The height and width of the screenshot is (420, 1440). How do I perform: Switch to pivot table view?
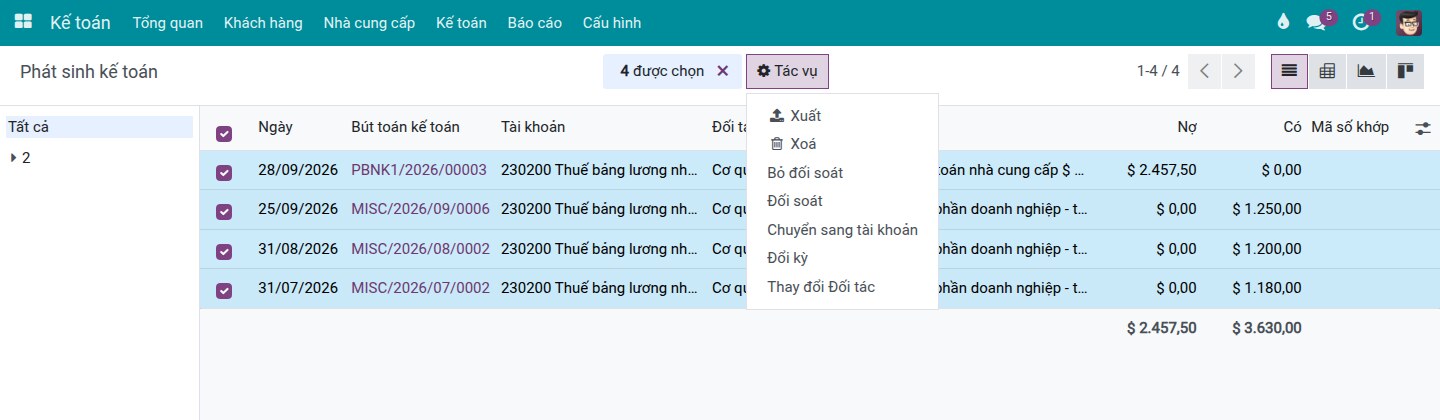pos(1327,71)
